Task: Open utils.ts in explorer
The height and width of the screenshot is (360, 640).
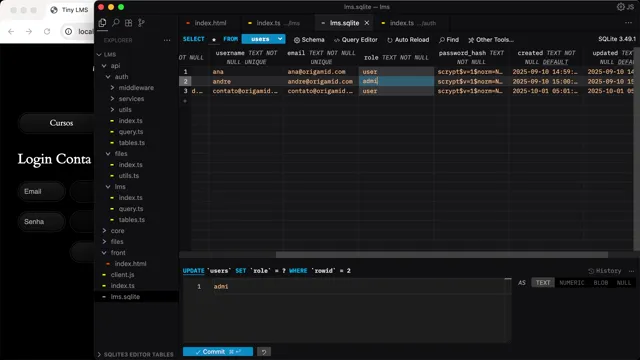Action: (129, 176)
